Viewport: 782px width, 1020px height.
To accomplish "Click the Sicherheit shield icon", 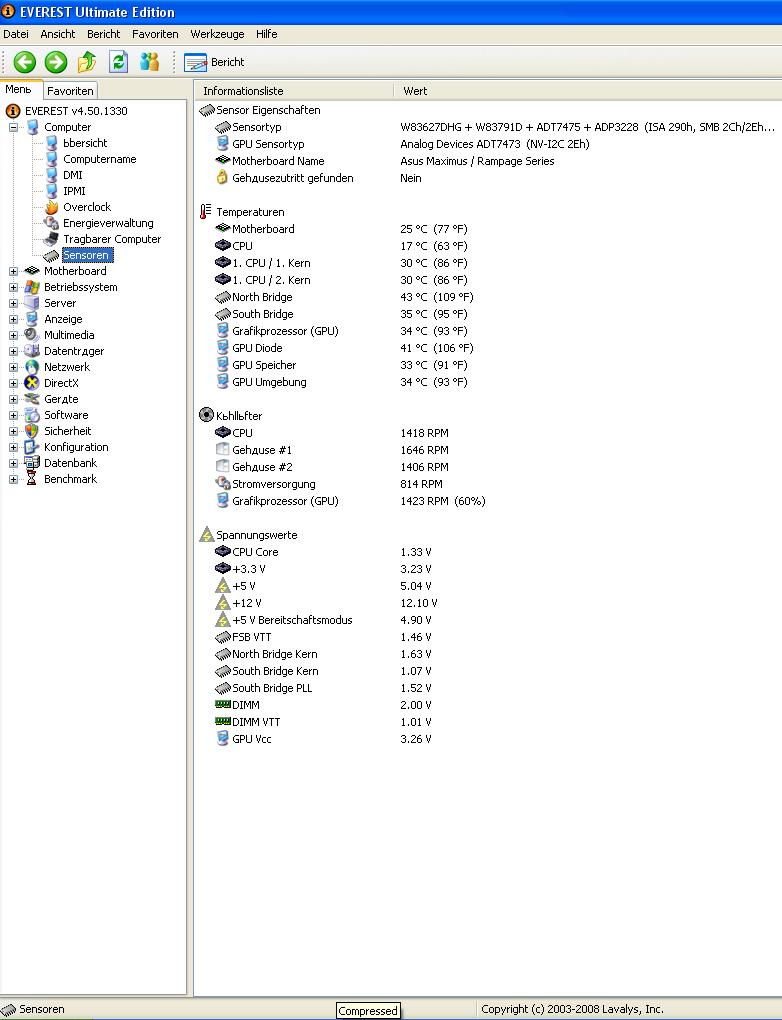I will 31,431.
